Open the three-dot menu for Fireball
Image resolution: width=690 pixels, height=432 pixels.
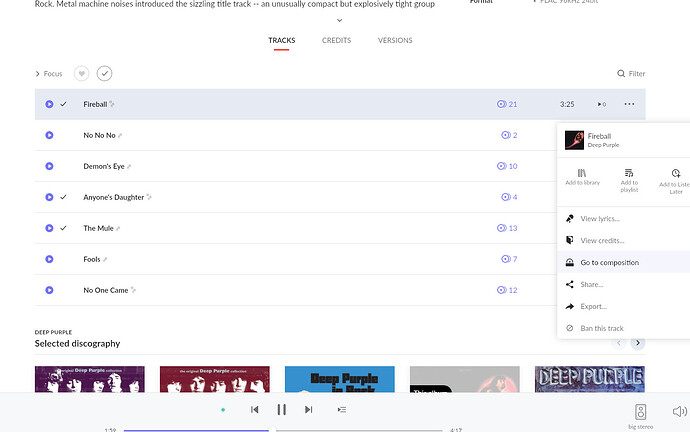click(629, 104)
